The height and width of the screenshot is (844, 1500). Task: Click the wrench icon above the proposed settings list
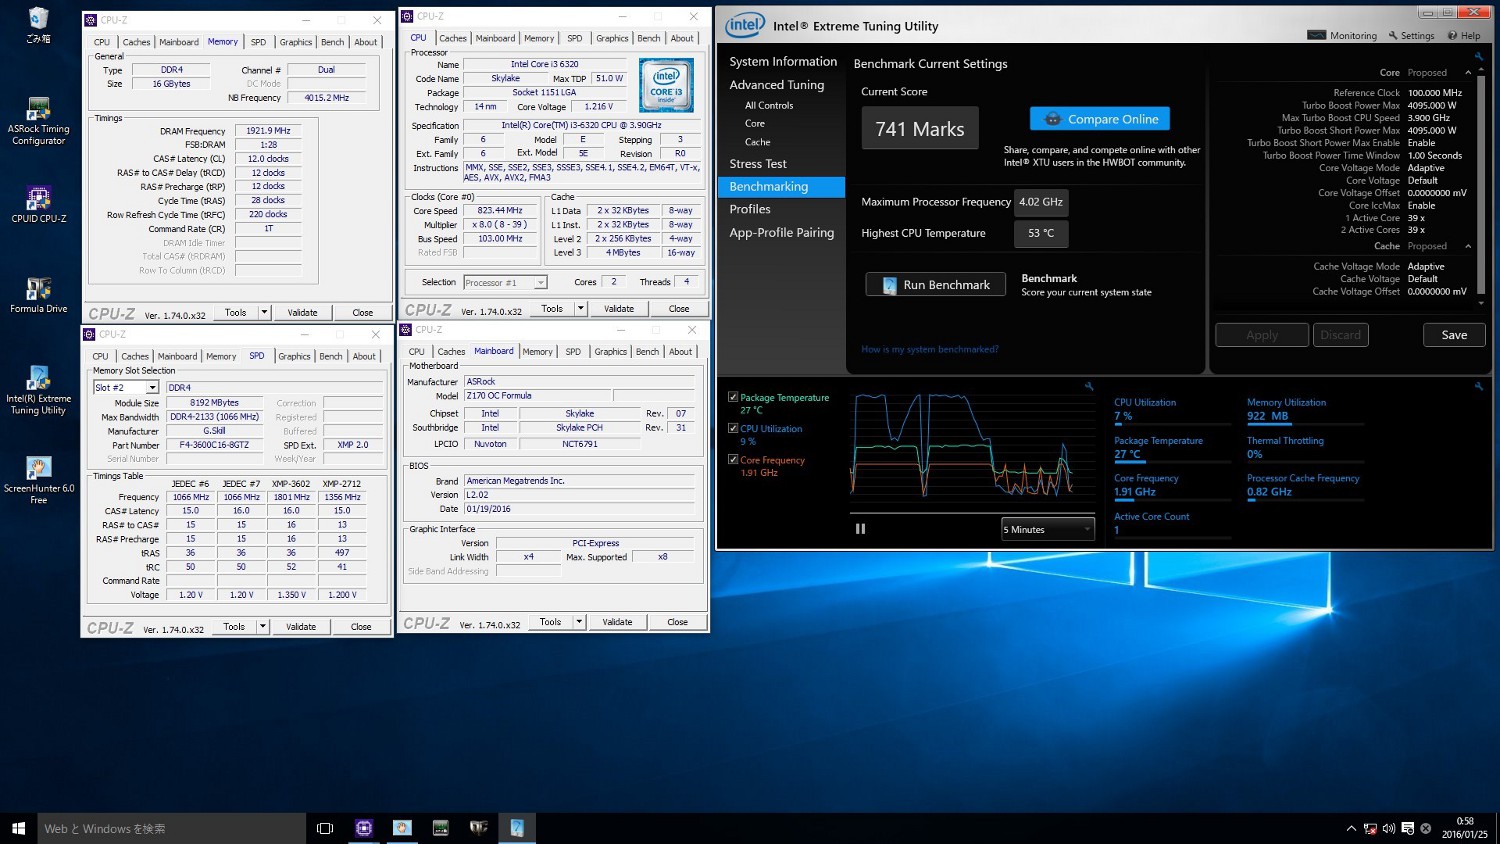[1478, 57]
